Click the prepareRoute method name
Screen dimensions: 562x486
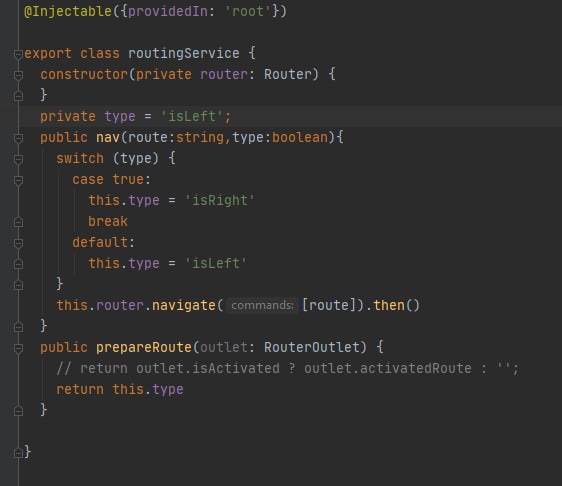coord(144,347)
